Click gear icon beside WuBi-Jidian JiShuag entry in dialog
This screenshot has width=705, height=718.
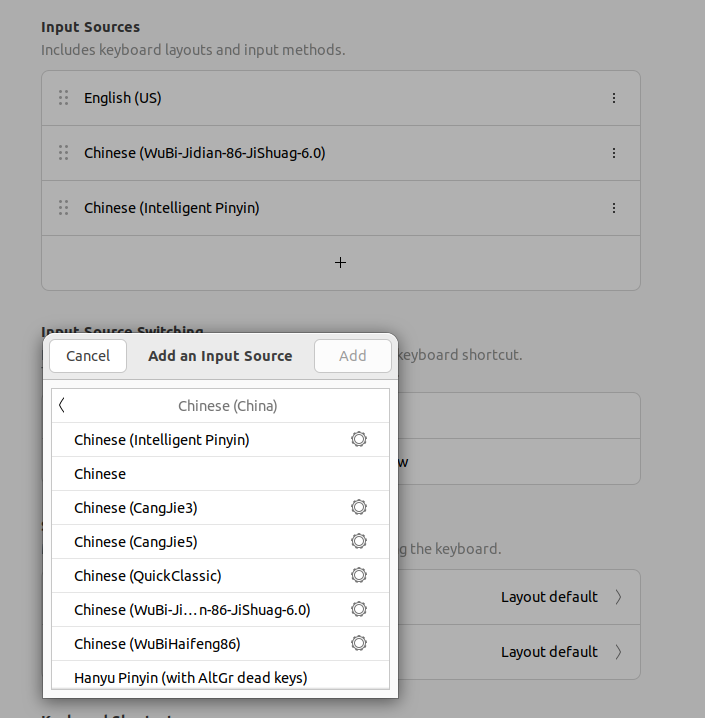coord(359,609)
